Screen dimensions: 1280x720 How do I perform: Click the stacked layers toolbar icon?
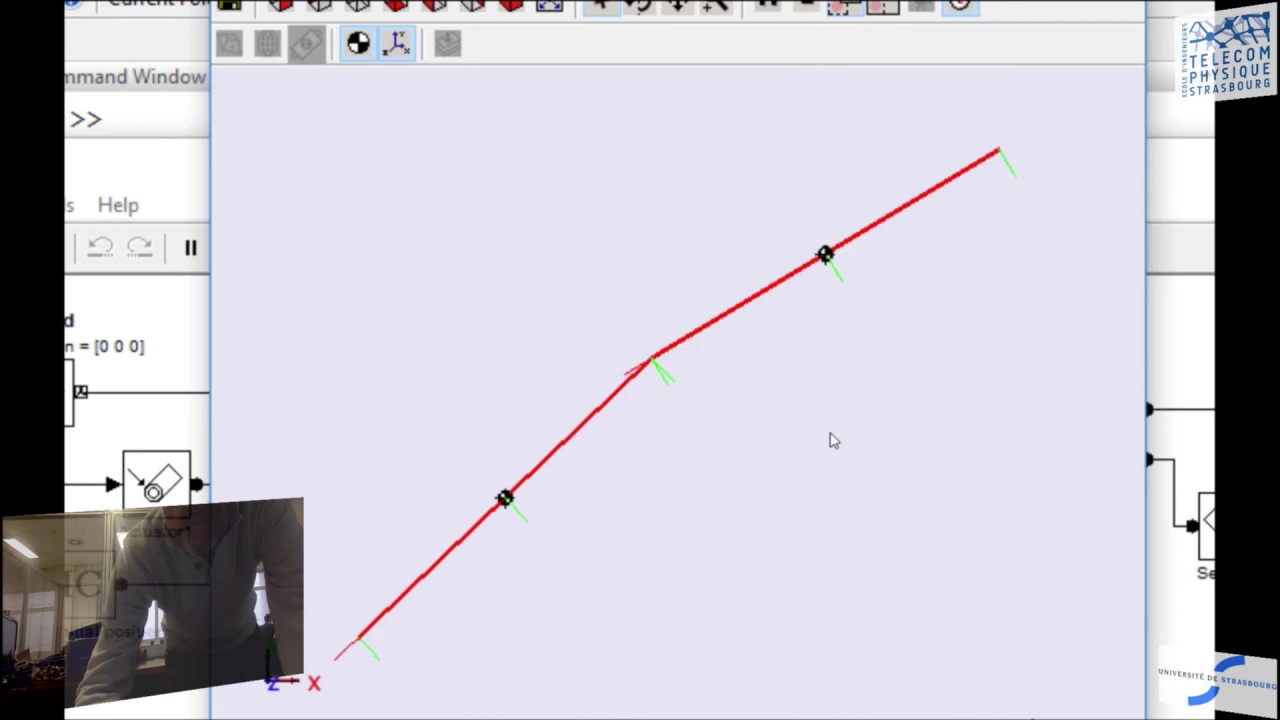point(447,43)
